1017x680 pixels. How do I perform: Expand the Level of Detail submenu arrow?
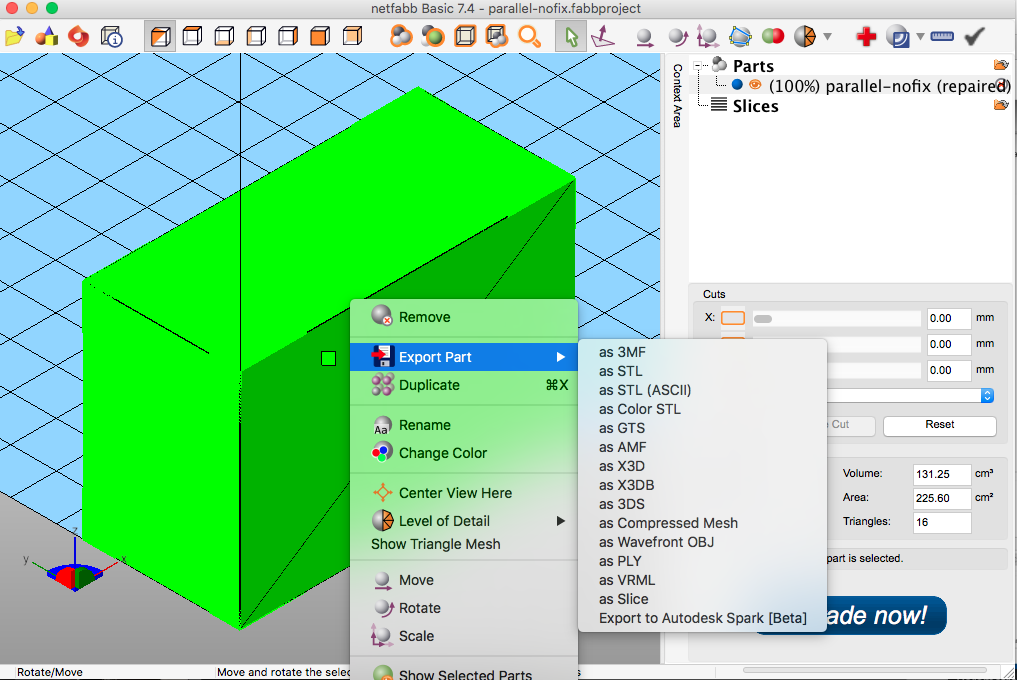[560, 521]
